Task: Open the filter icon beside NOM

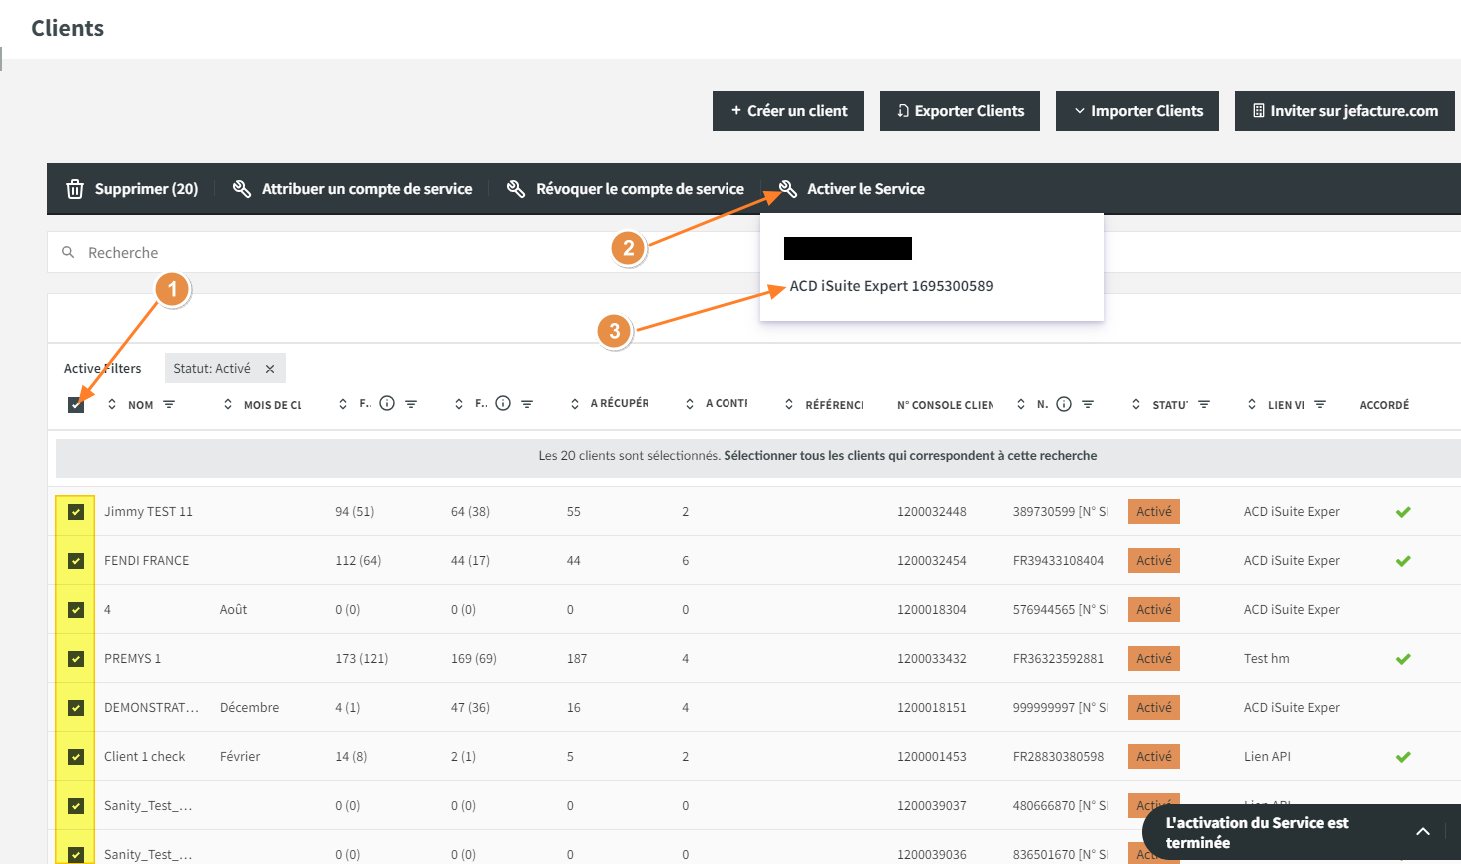Action: pos(169,404)
